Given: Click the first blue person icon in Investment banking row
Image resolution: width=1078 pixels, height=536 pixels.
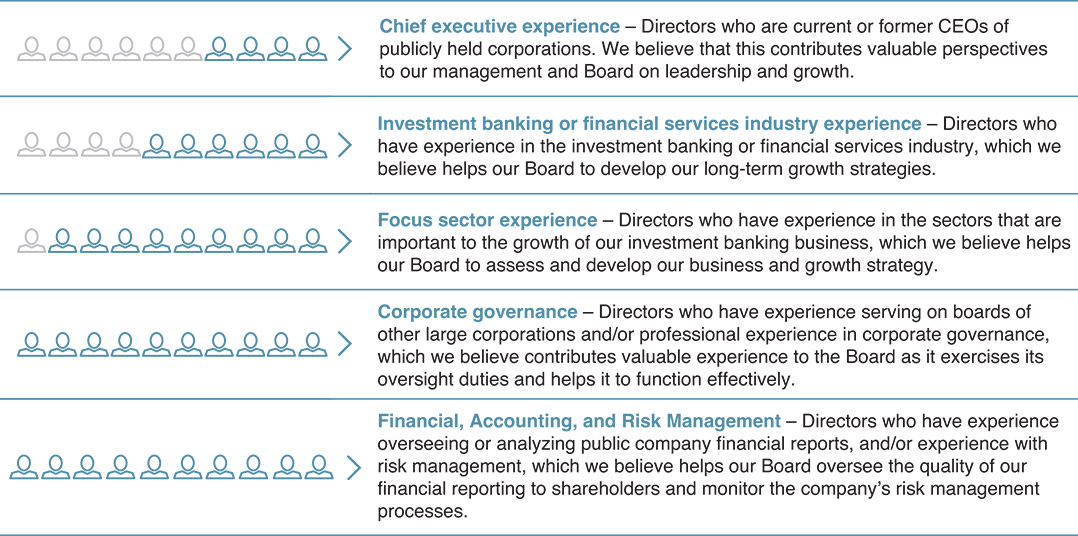Looking at the screenshot, I should click(157, 146).
